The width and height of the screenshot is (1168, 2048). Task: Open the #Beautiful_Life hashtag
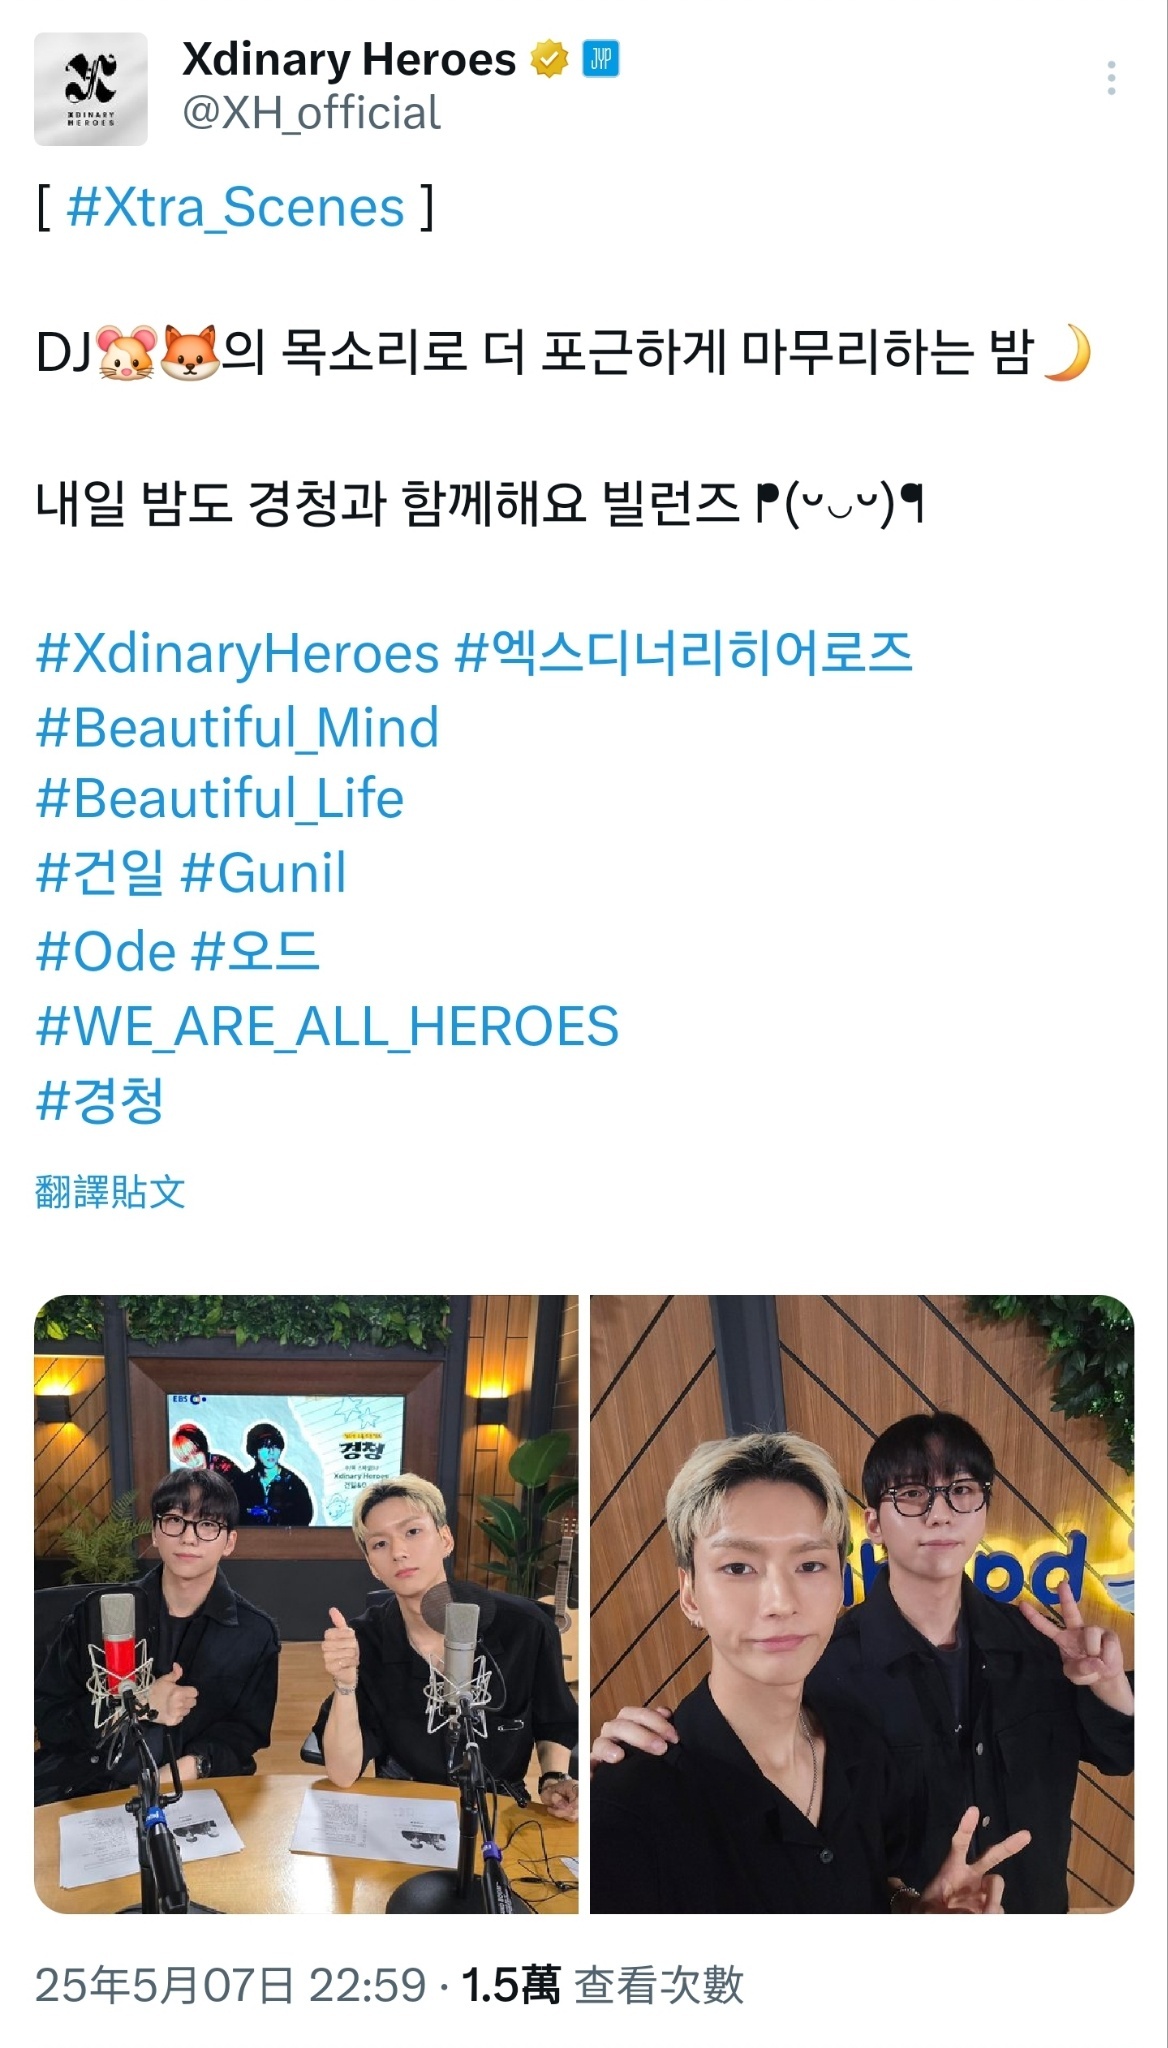pyautogui.click(x=219, y=799)
